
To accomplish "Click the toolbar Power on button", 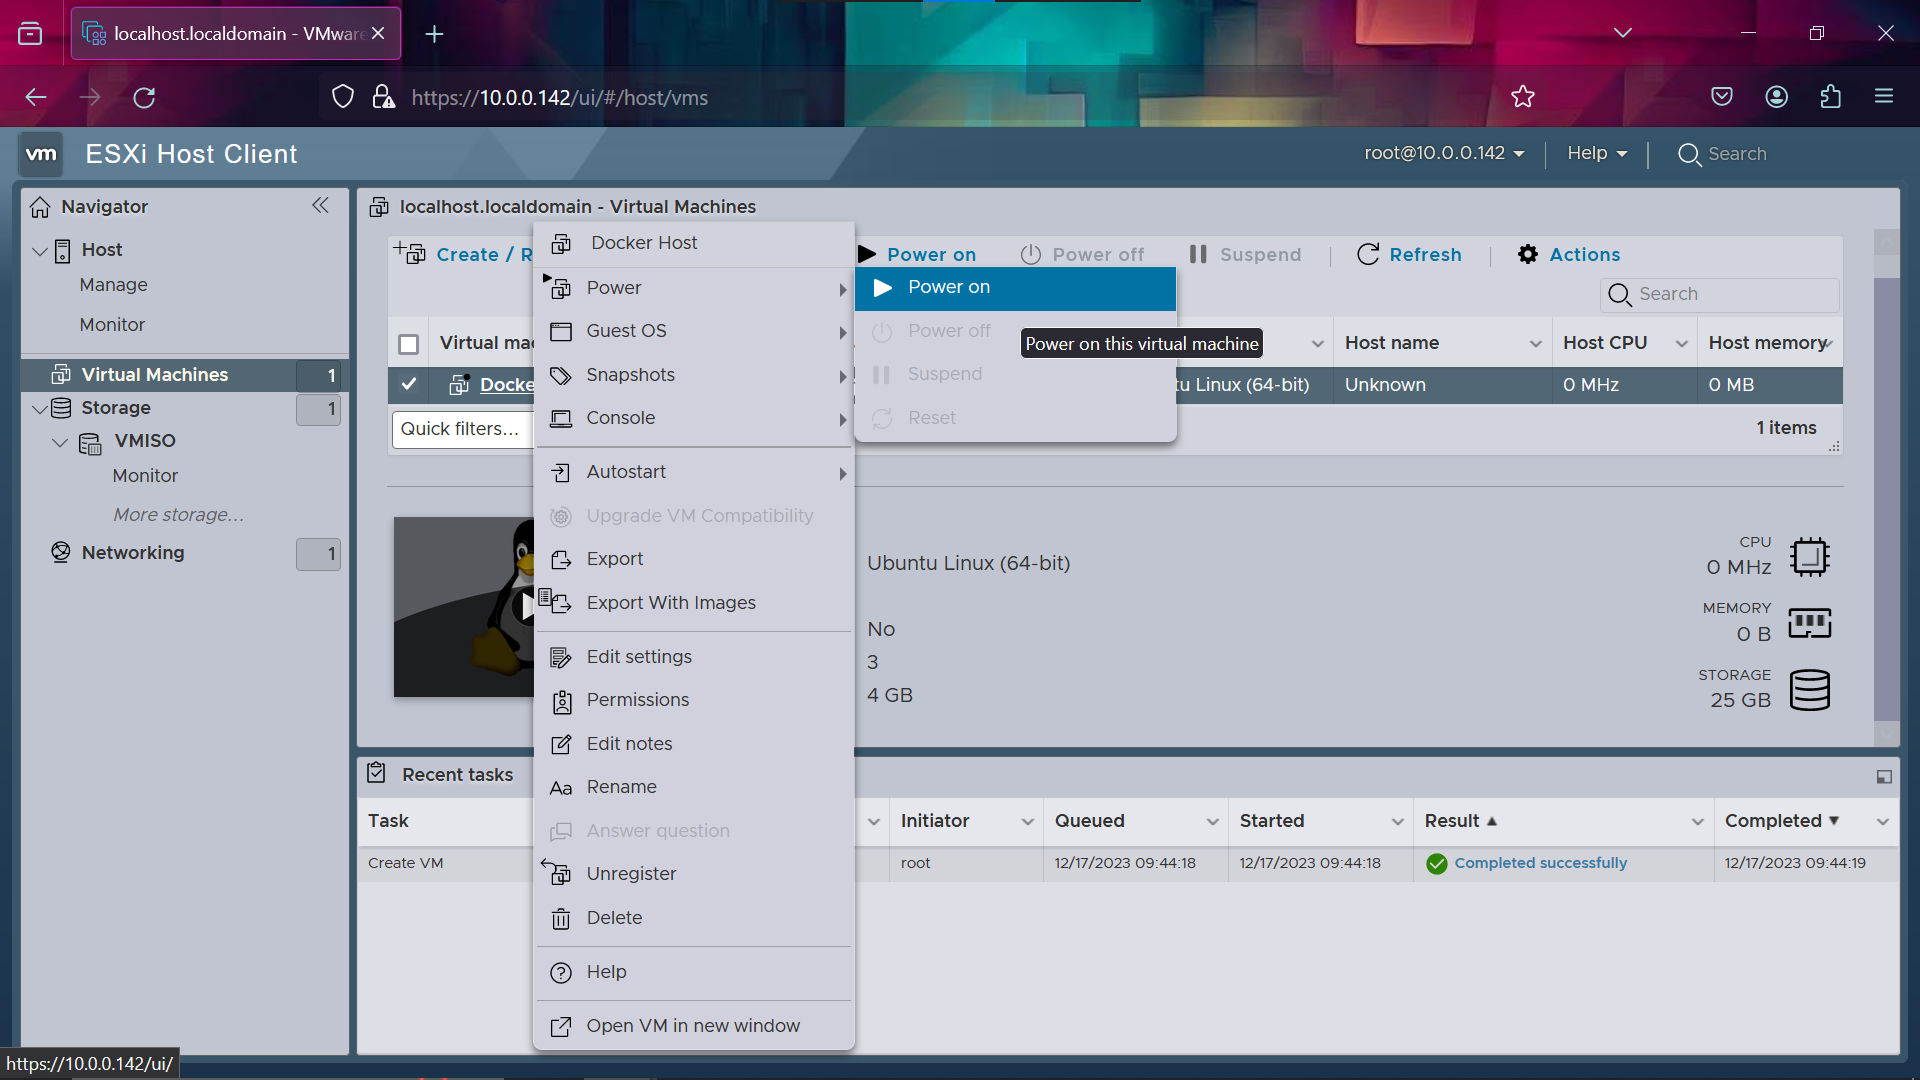I will 917,255.
